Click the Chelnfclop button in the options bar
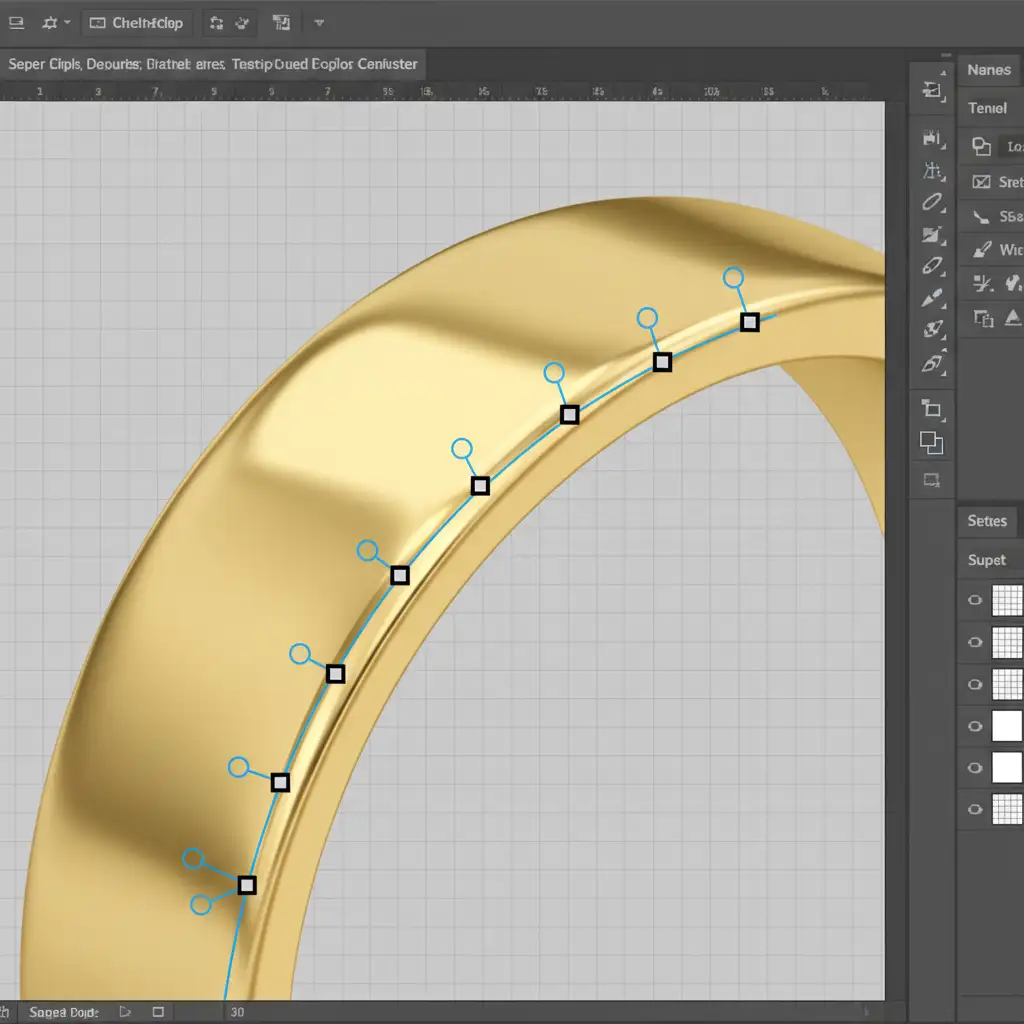Image resolution: width=1024 pixels, height=1024 pixels. (137, 22)
